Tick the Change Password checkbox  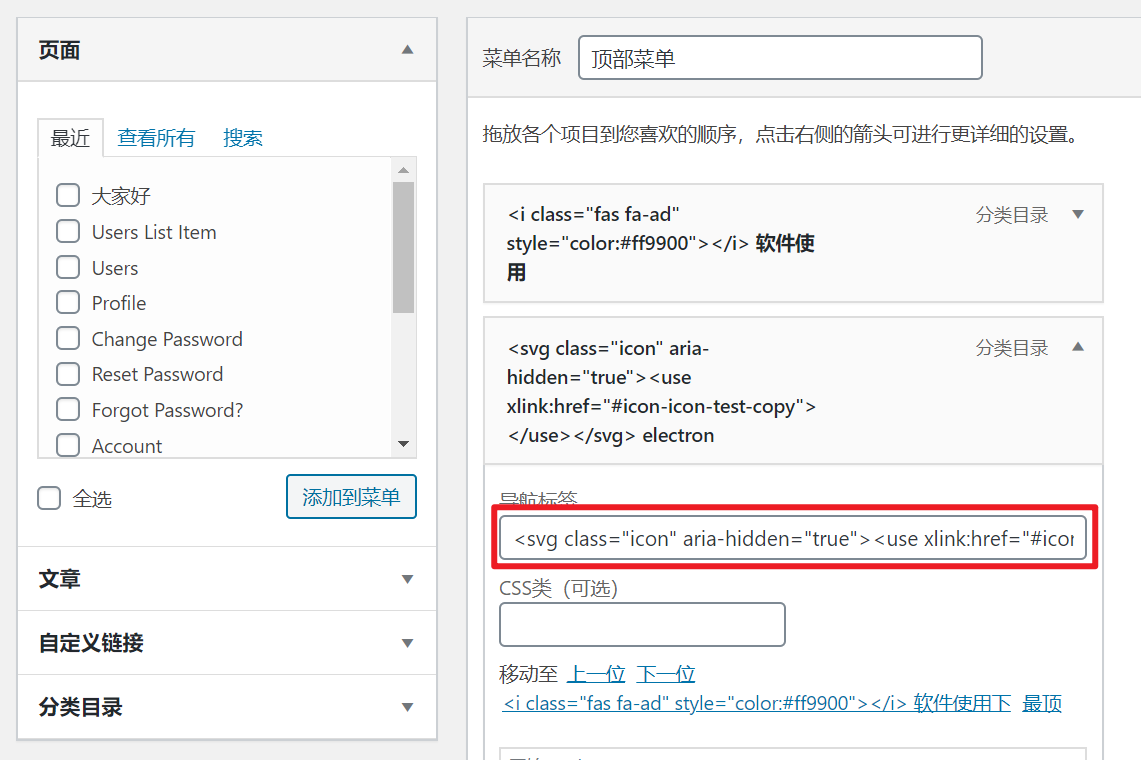click(x=68, y=339)
